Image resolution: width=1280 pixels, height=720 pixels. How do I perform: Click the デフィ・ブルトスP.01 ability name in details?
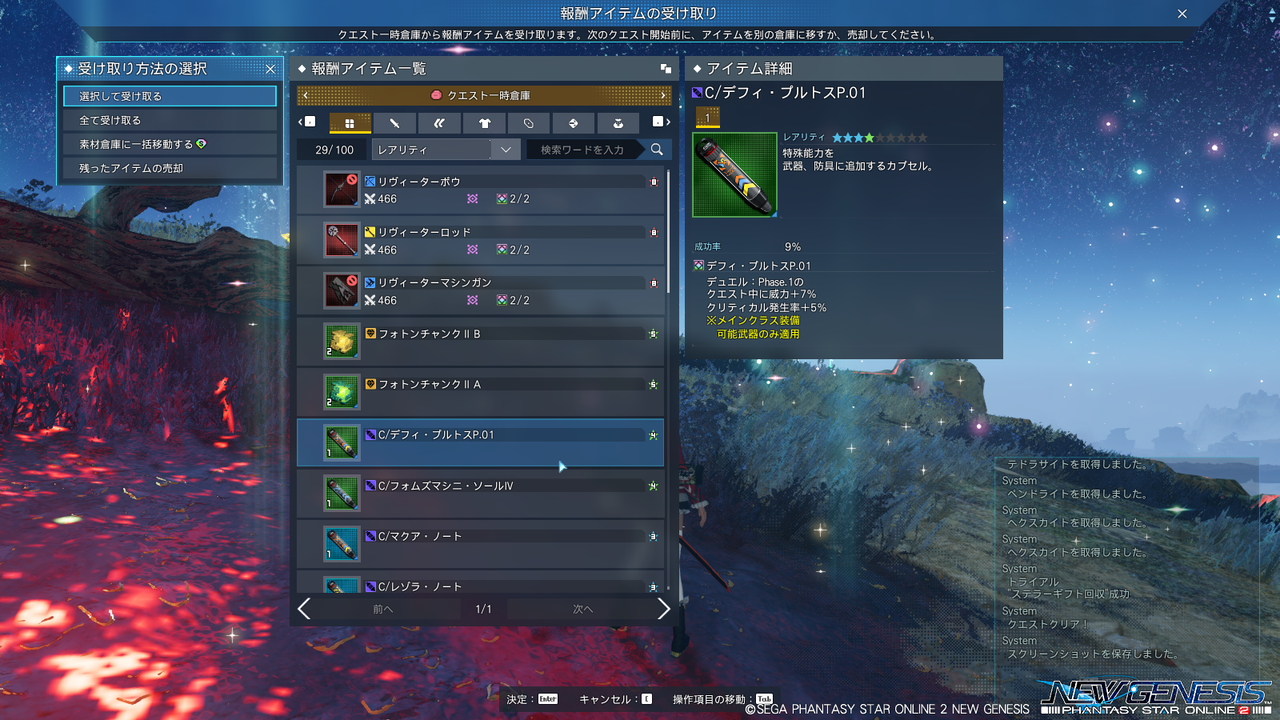(x=759, y=266)
